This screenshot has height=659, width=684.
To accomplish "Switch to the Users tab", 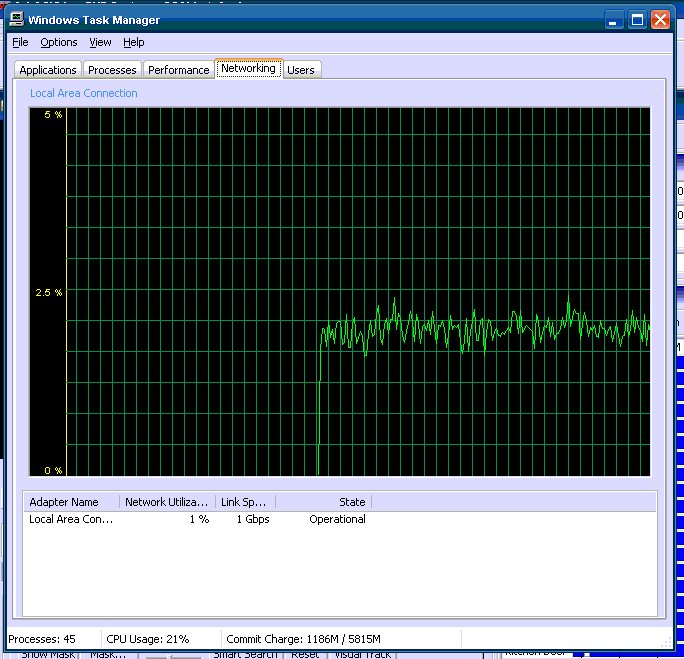I will [301, 70].
